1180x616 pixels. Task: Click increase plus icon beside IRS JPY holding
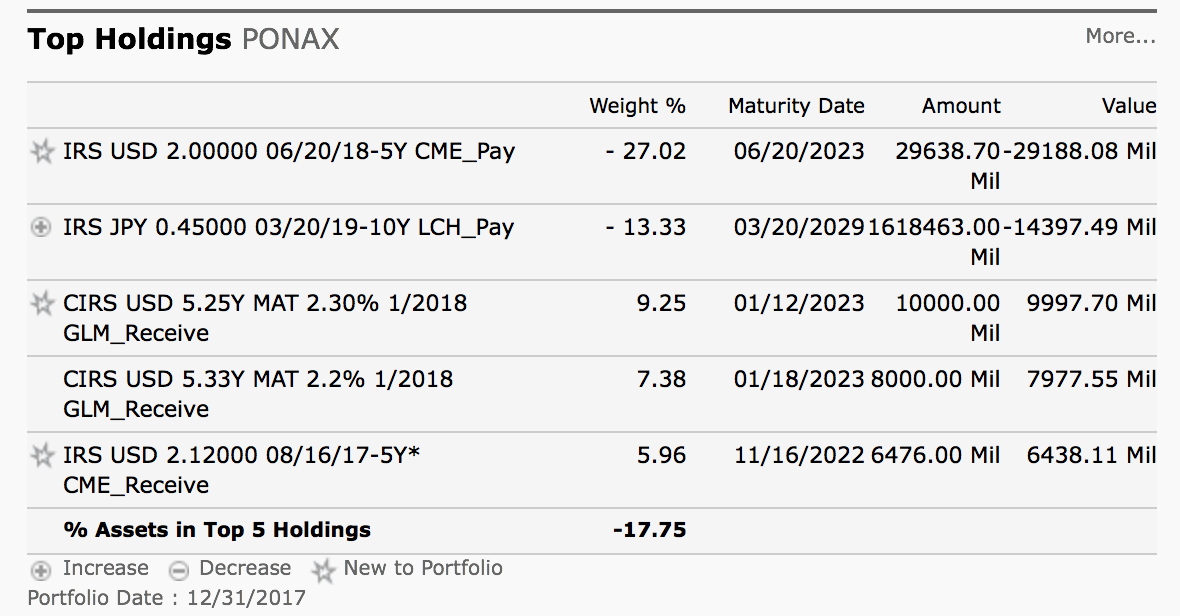tap(41, 226)
